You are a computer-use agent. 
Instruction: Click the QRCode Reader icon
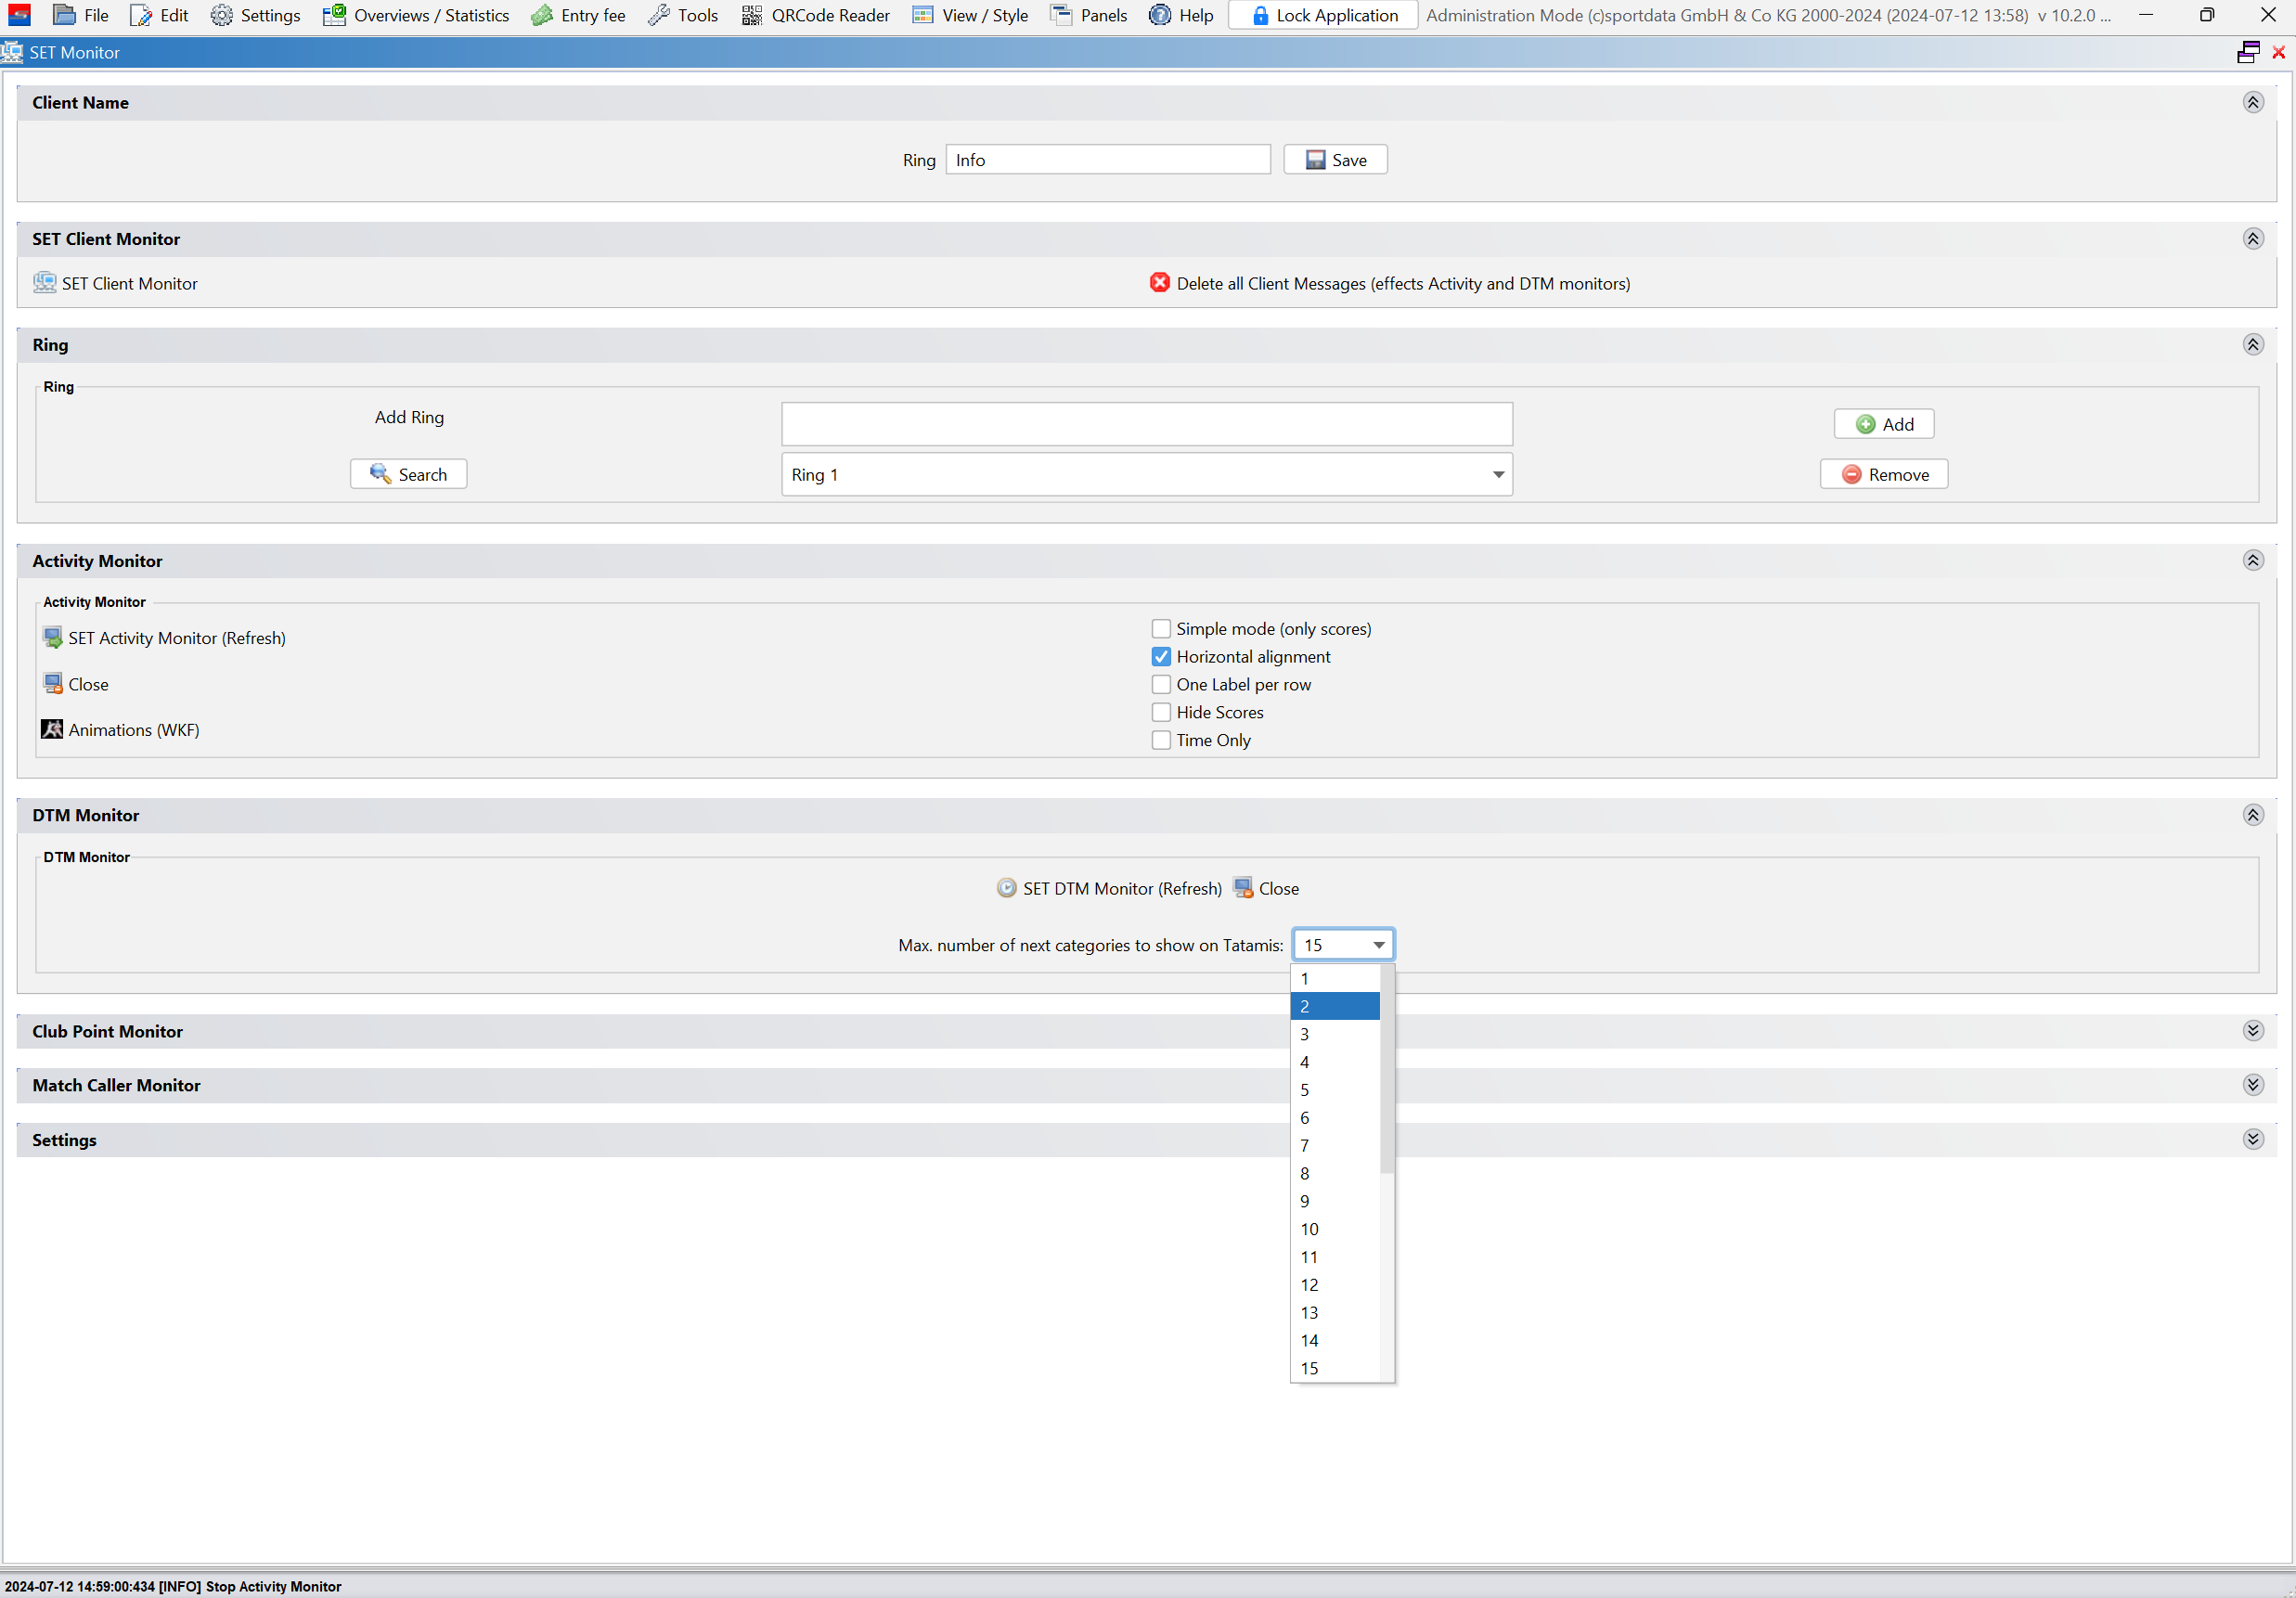(751, 15)
